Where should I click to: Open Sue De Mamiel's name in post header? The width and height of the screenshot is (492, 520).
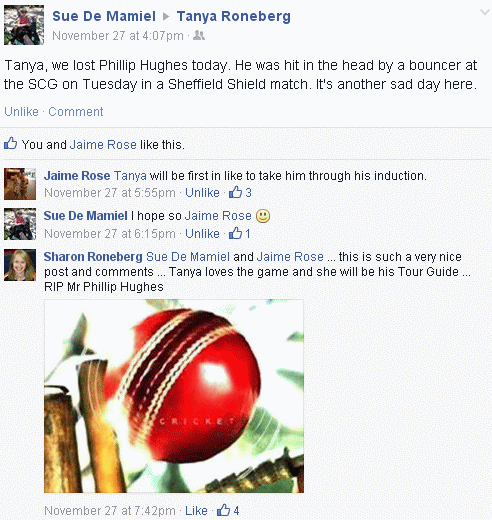(x=104, y=16)
